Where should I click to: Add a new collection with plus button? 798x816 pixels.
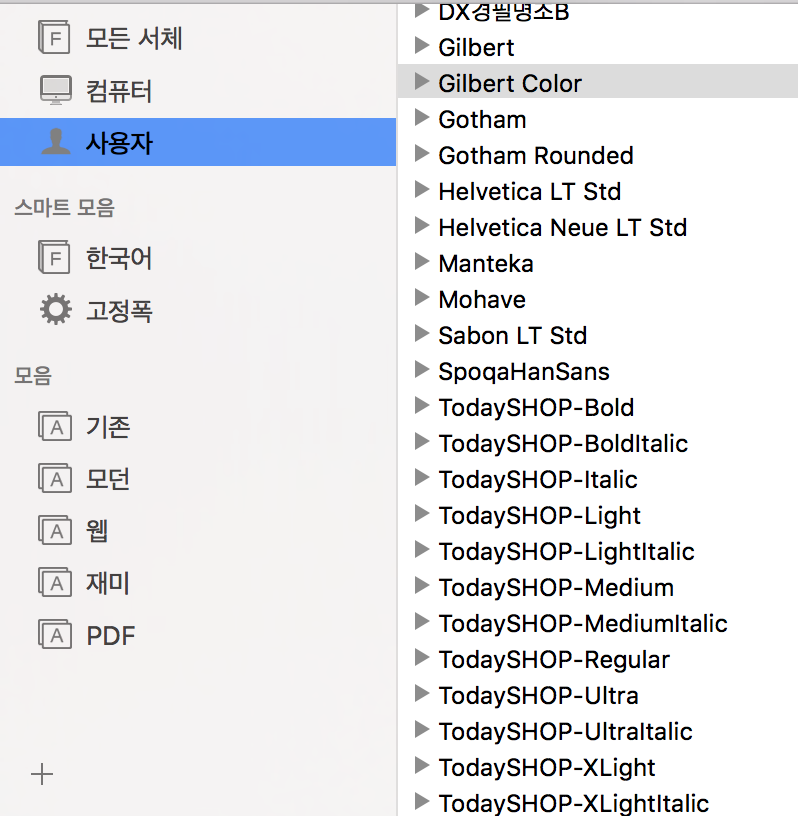[42, 774]
